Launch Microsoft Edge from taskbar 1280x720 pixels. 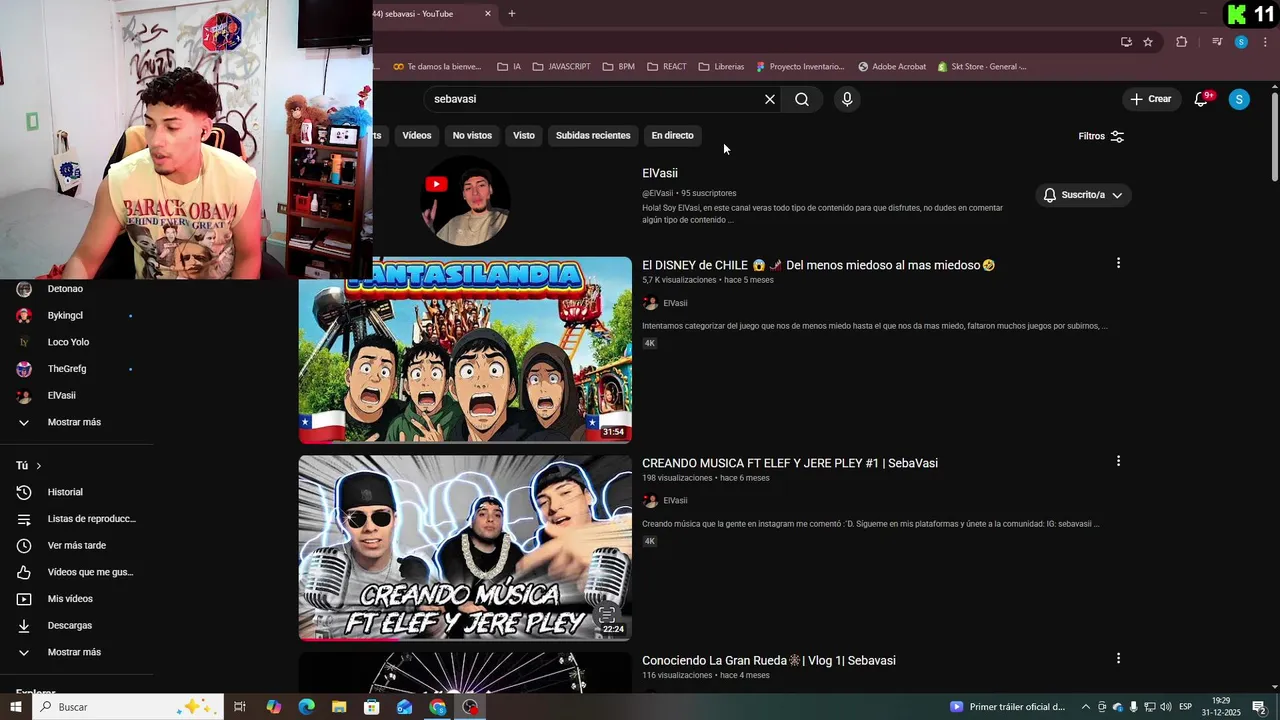point(306,707)
